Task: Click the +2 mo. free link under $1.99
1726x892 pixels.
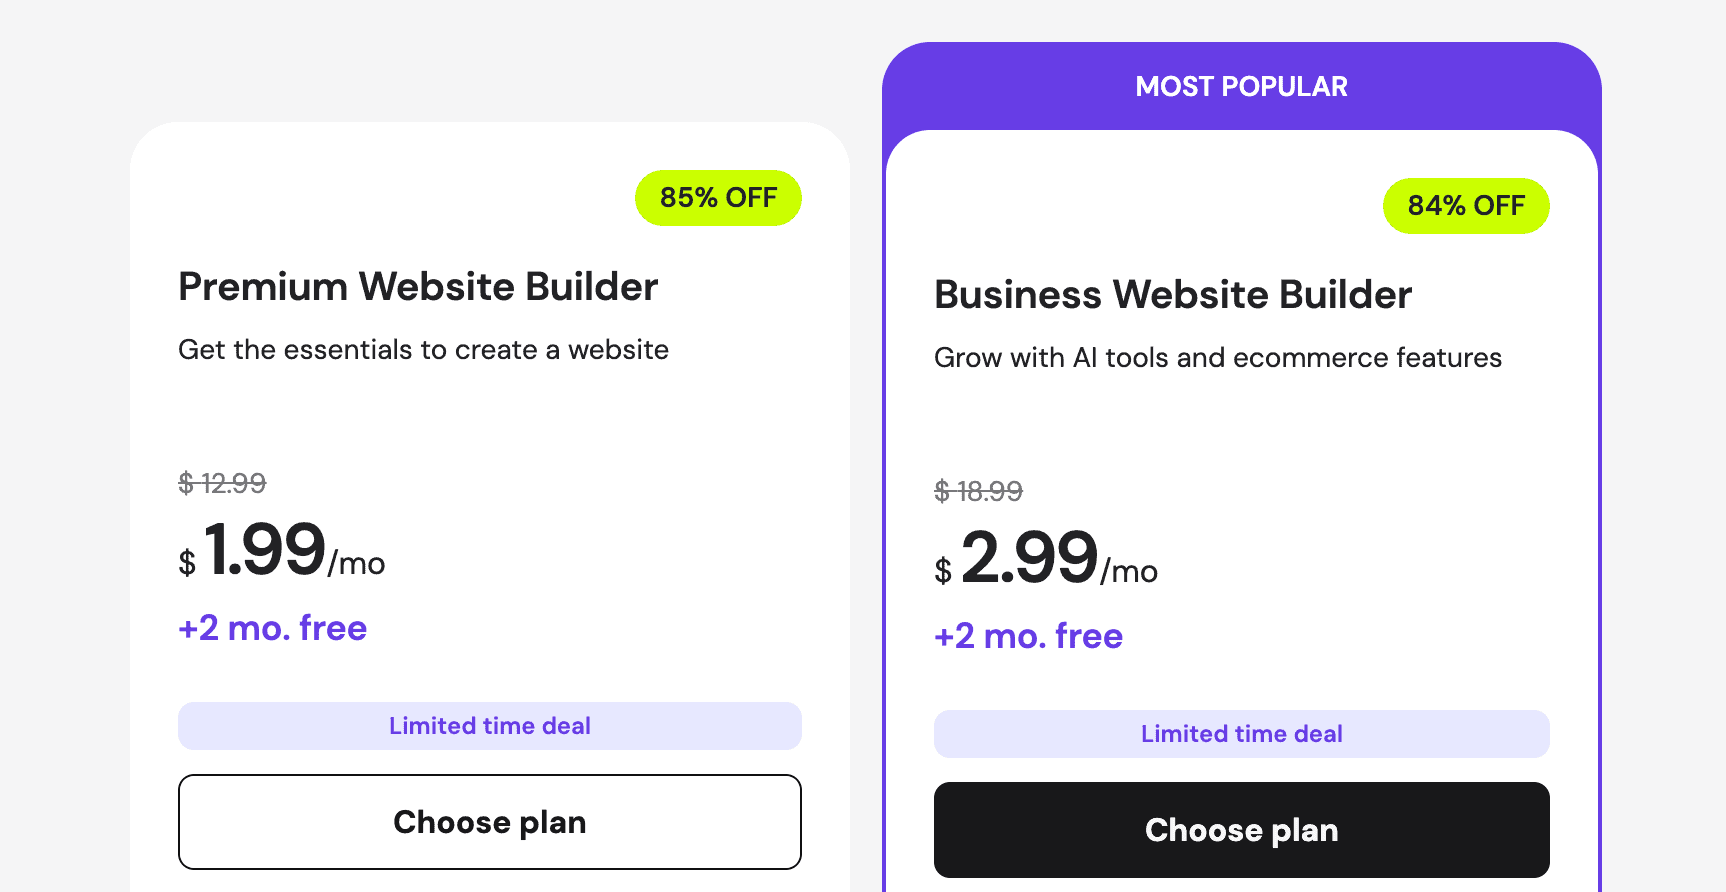Action: [x=272, y=627]
